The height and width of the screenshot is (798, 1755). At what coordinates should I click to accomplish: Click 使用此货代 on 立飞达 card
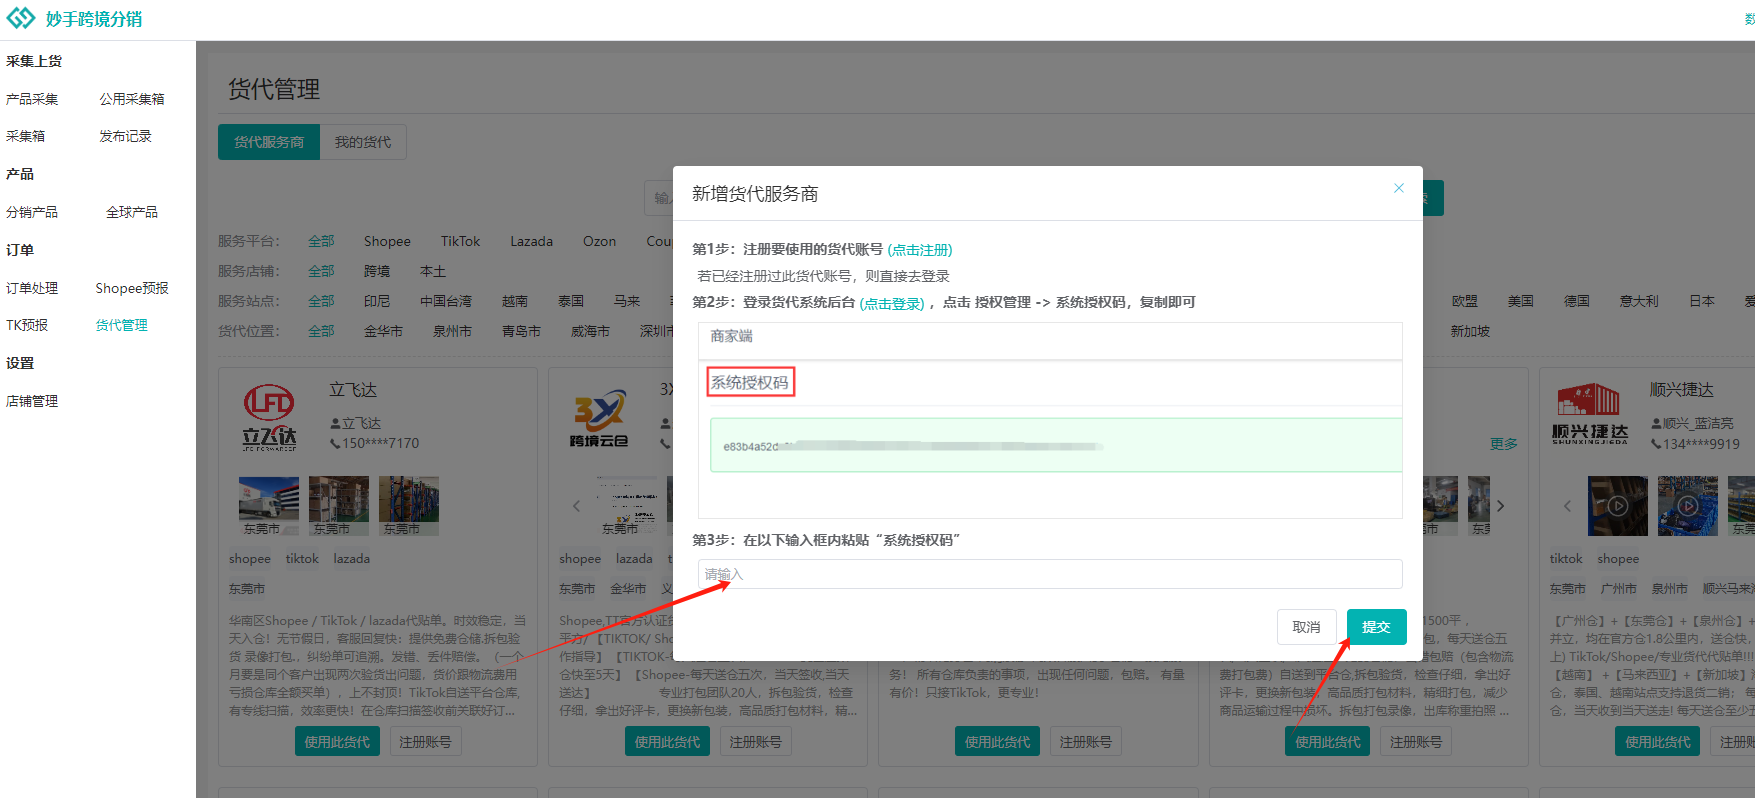(x=337, y=742)
